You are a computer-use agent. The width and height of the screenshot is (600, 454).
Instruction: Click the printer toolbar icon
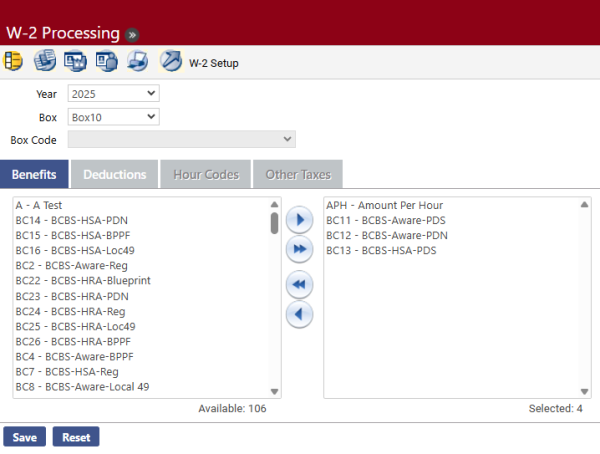138,61
